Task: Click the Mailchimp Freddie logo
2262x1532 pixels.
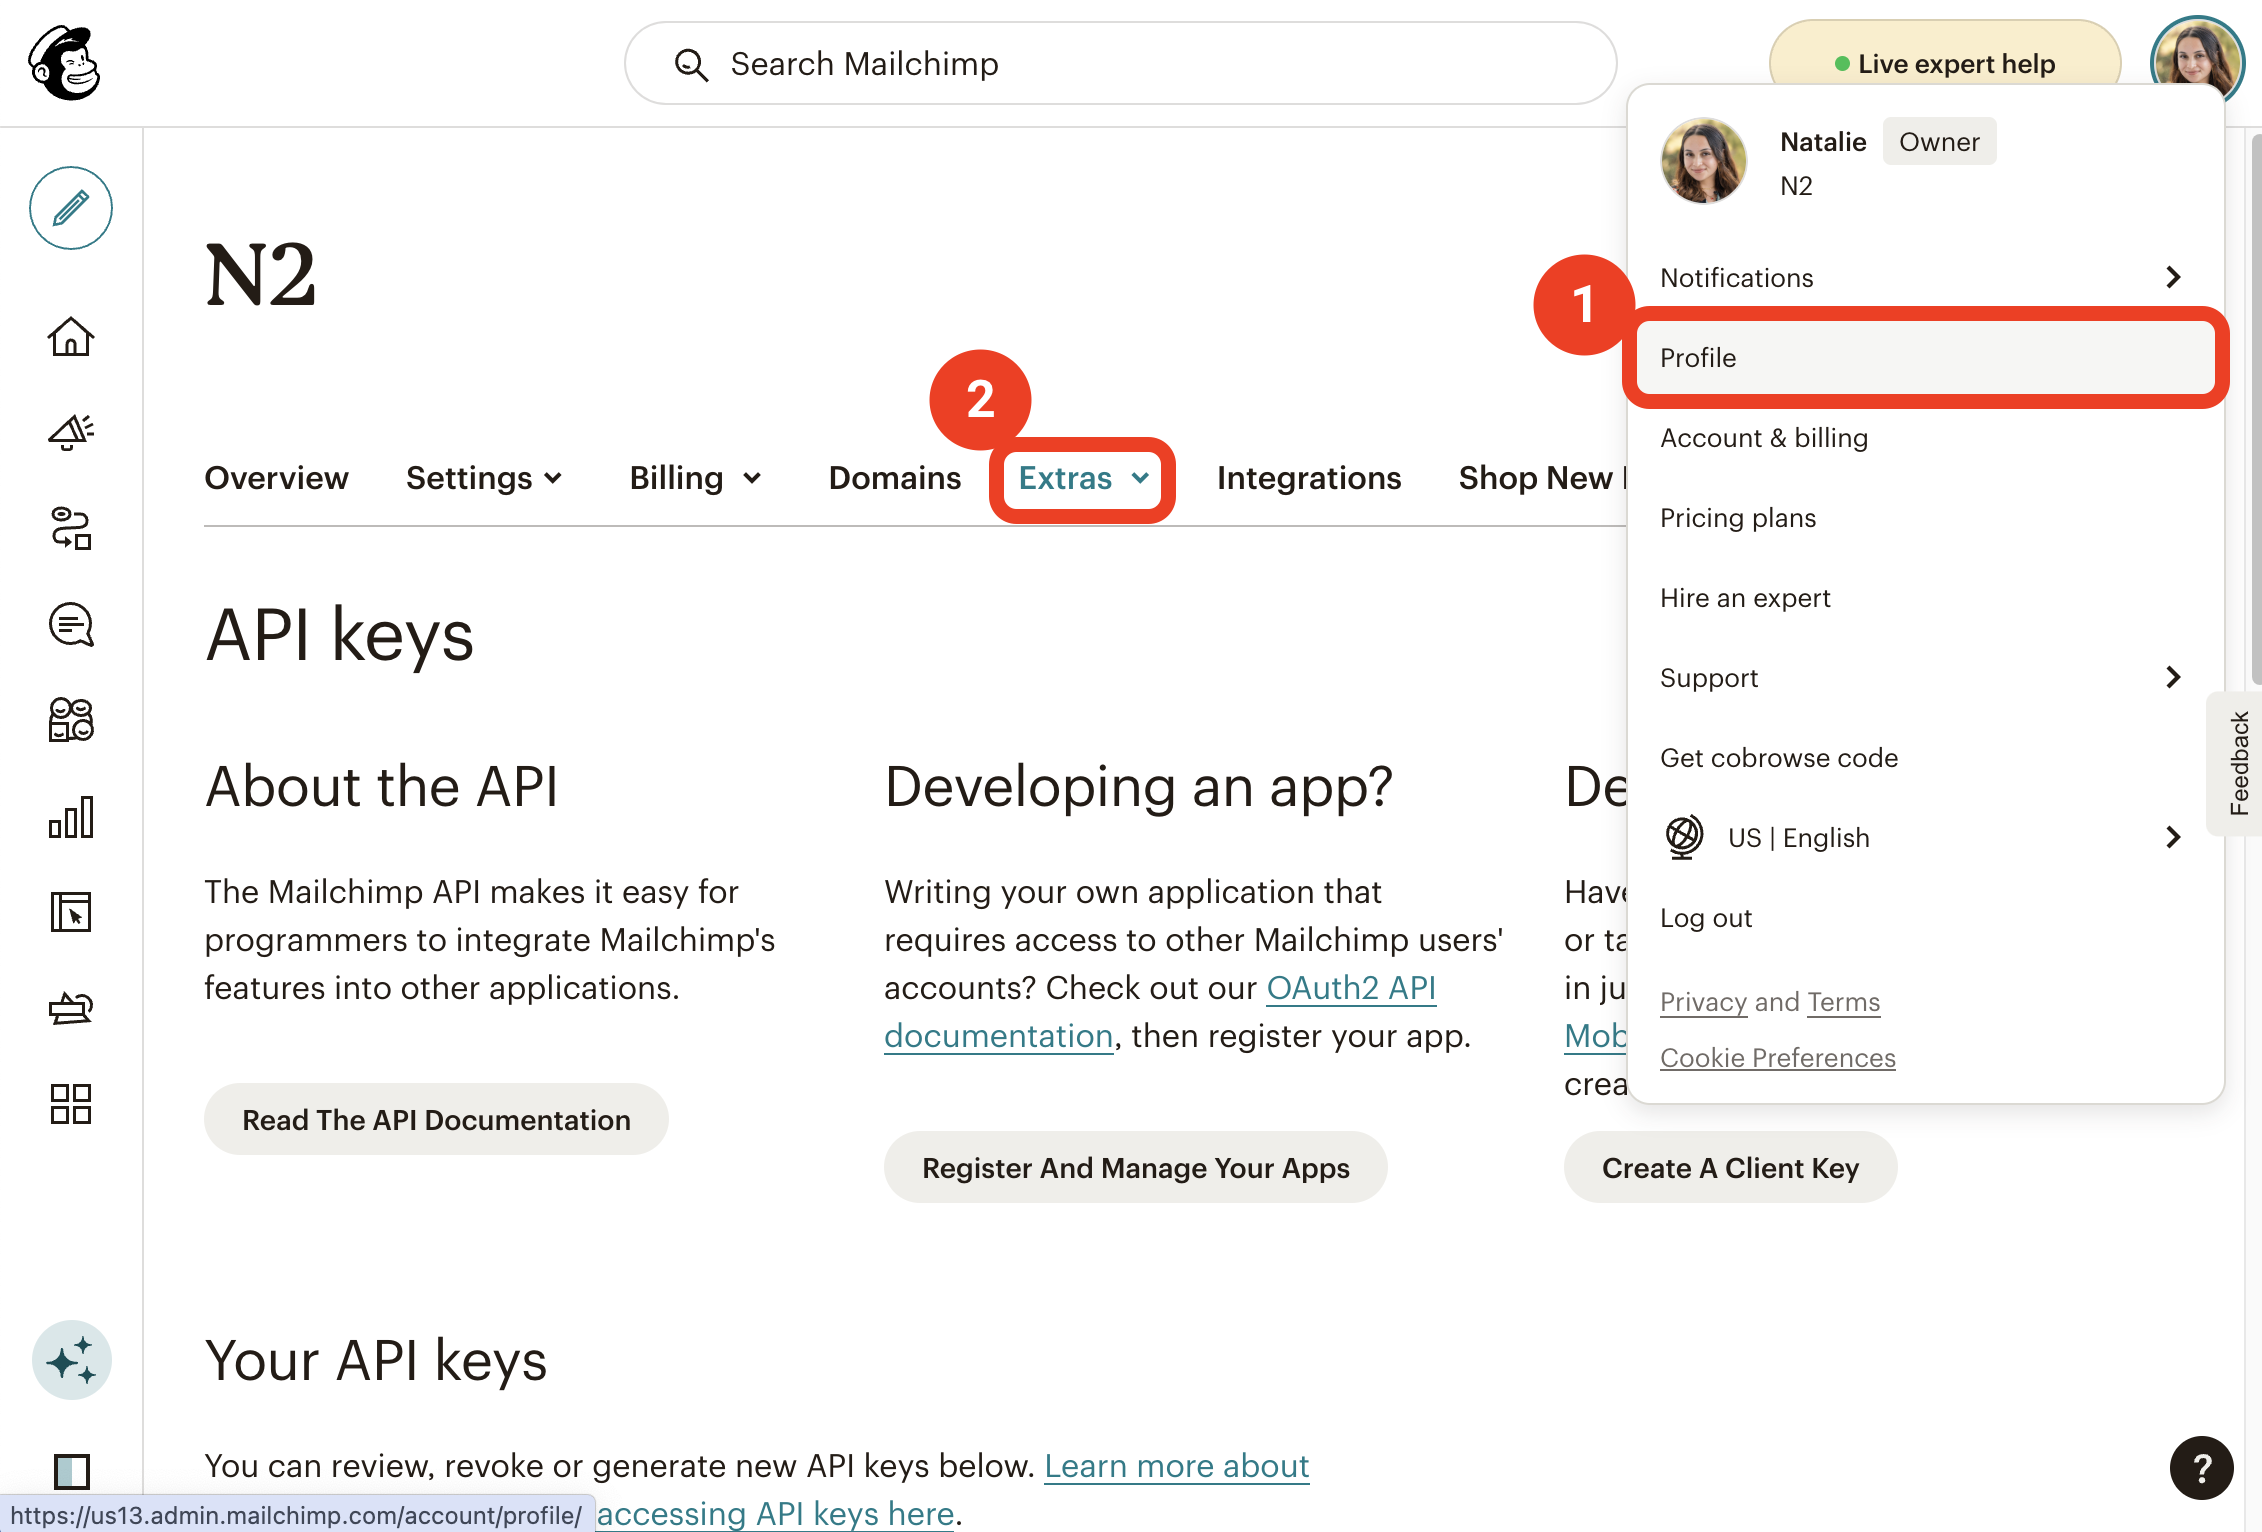Action: click(x=65, y=62)
